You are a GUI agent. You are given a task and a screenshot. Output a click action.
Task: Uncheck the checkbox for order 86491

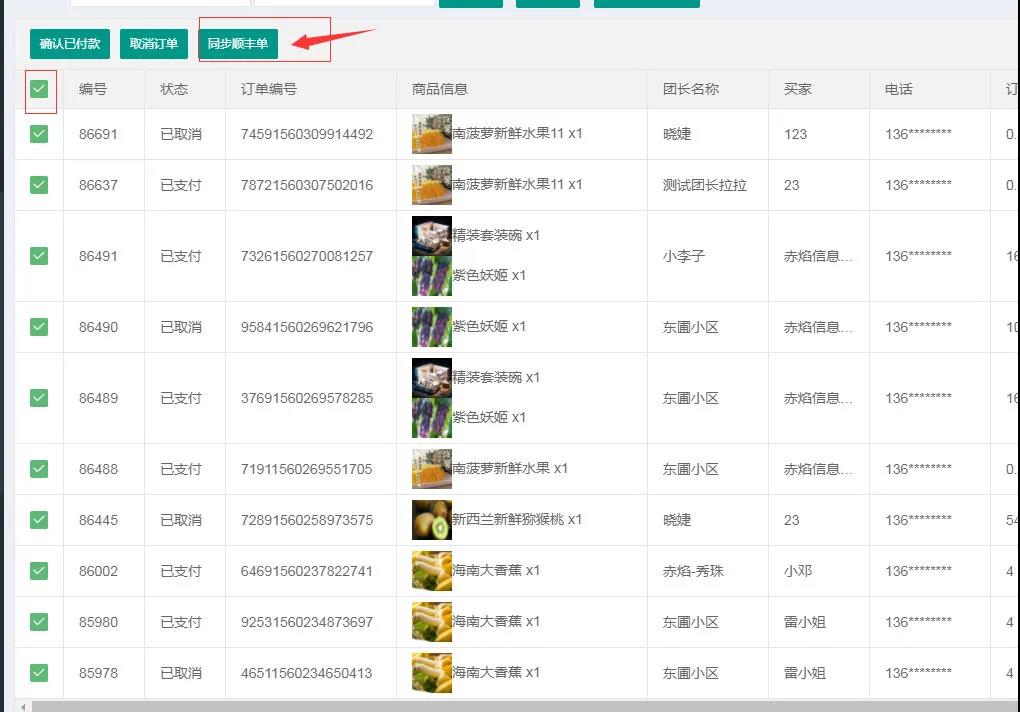pos(39,256)
